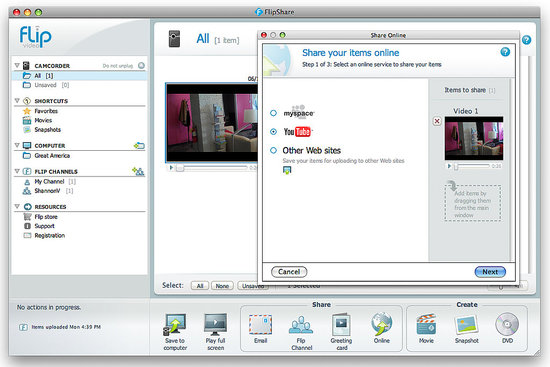This screenshot has width=550, height=367.
Task: Click the new computer folder icon
Action: 139,145
